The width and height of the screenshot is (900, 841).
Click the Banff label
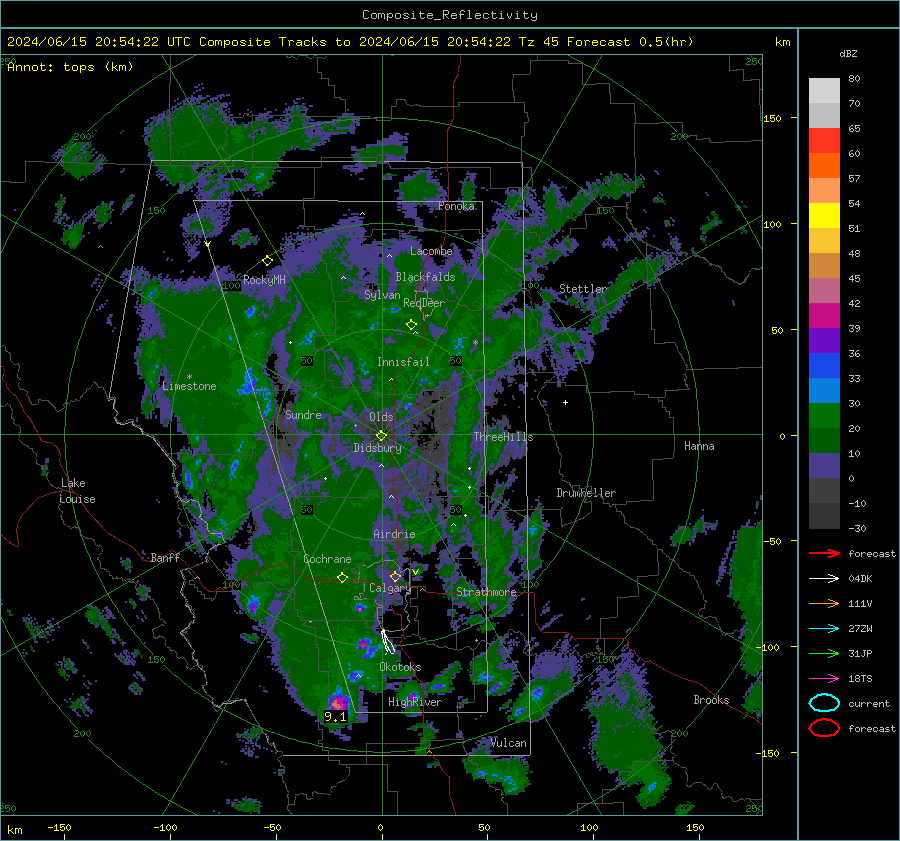click(165, 557)
